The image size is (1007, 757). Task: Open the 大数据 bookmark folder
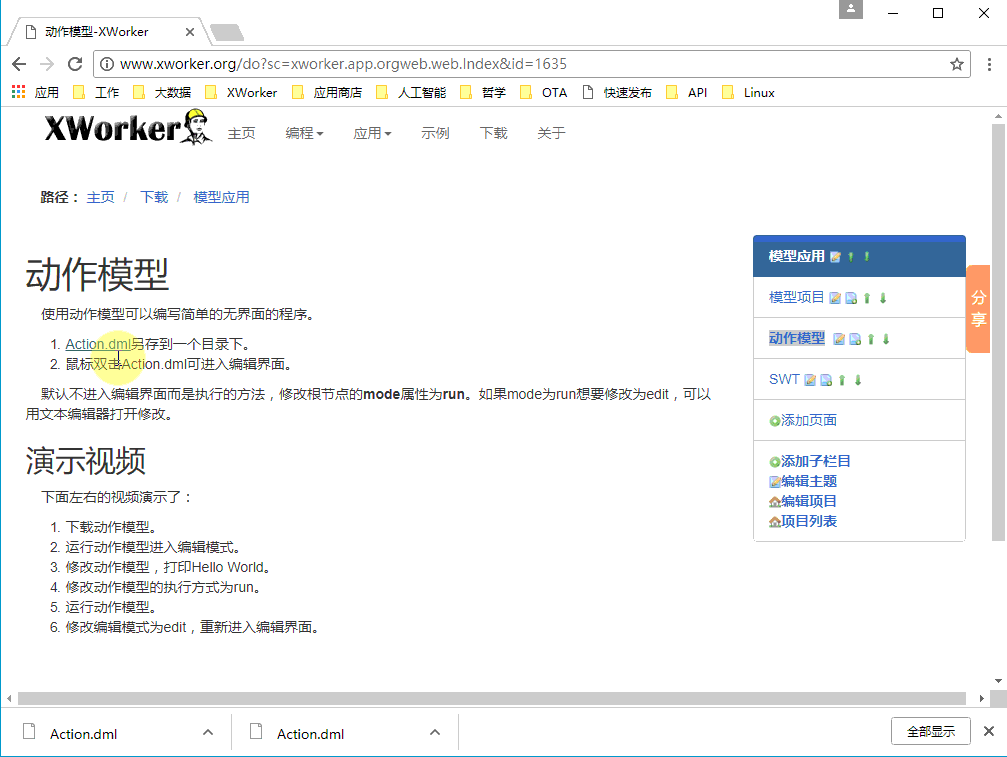[x=162, y=92]
